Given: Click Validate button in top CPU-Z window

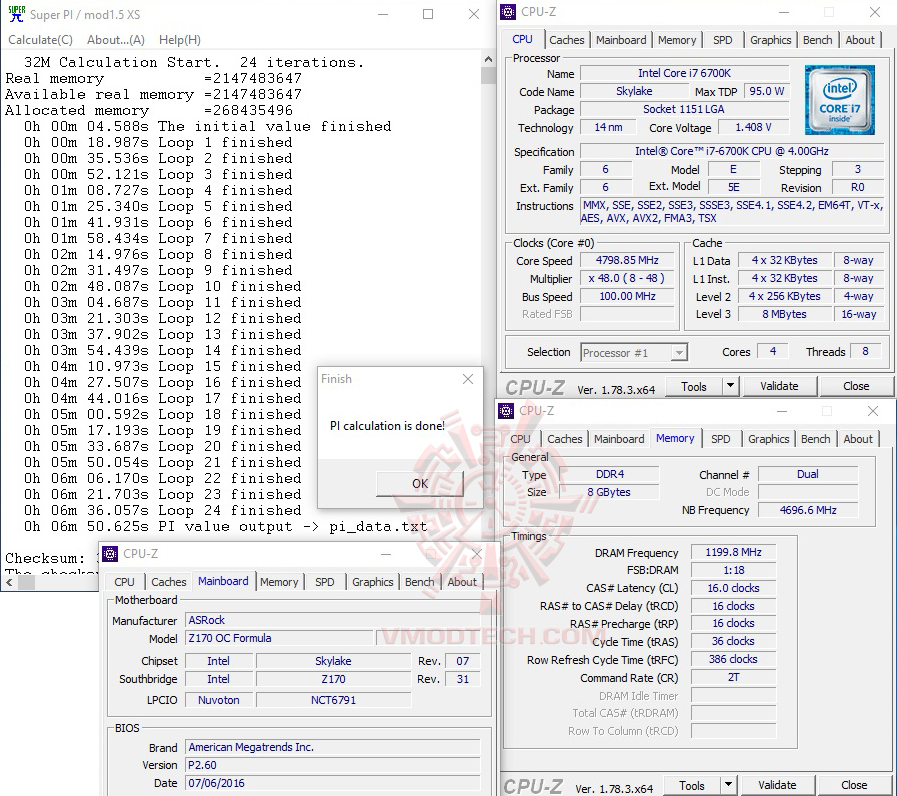Looking at the screenshot, I should (x=779, y=387).
